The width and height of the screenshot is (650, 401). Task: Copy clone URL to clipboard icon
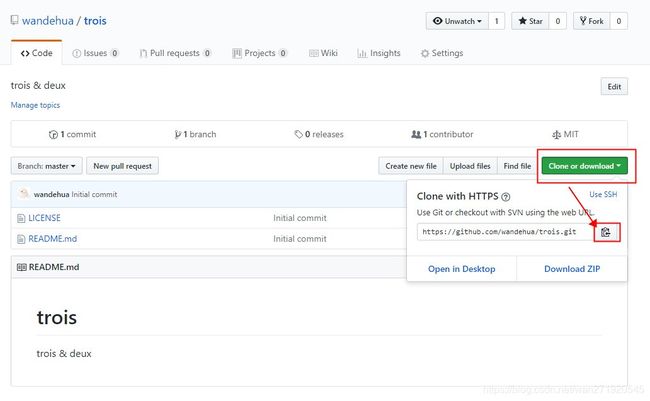(x=606, y=232)
